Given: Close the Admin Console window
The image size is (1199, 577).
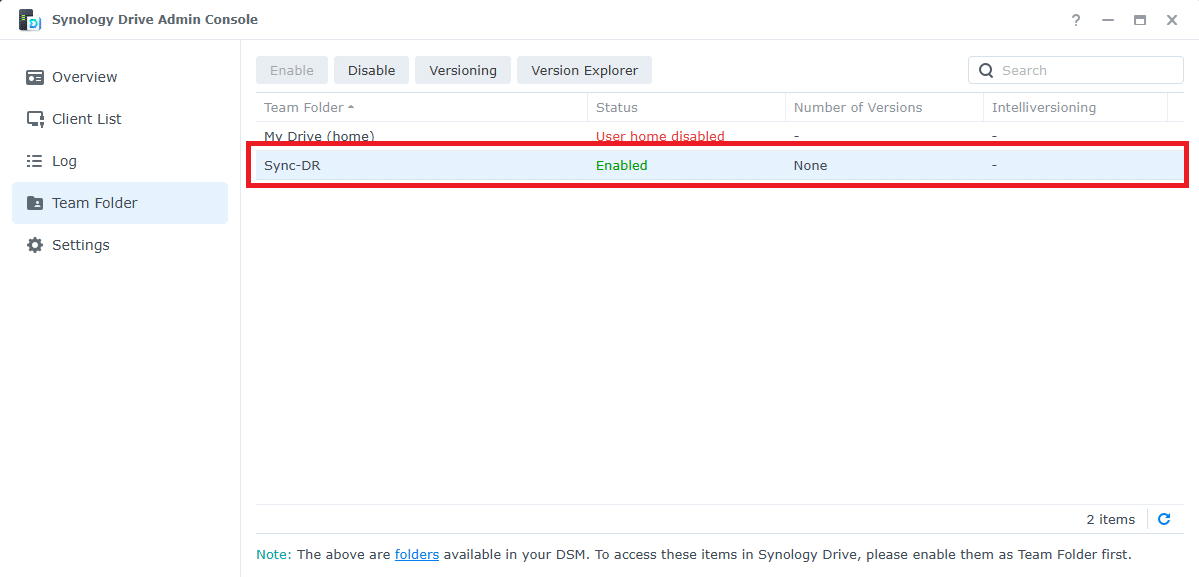Looking at the screenshot, I should point(1171,20).
